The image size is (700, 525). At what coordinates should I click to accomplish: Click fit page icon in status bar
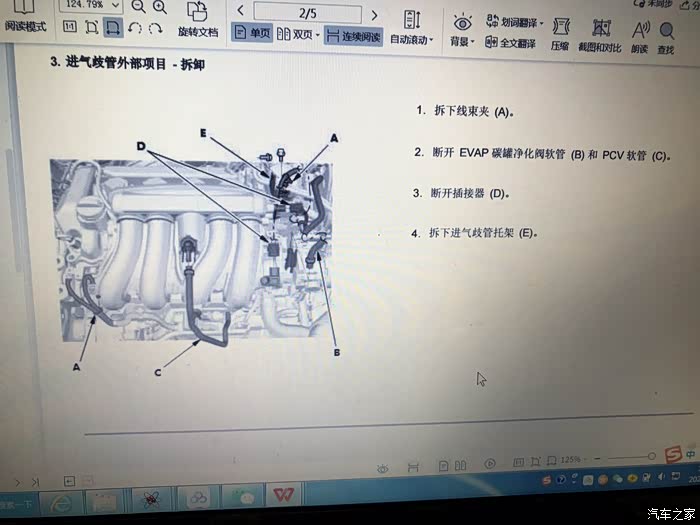pos(535,462)
